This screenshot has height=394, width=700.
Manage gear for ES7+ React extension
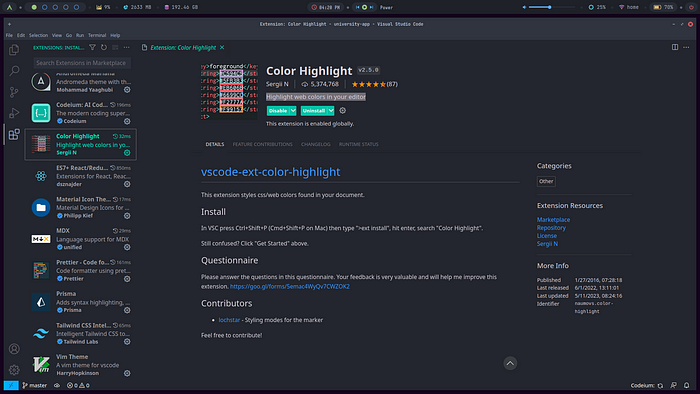point(127,184)
